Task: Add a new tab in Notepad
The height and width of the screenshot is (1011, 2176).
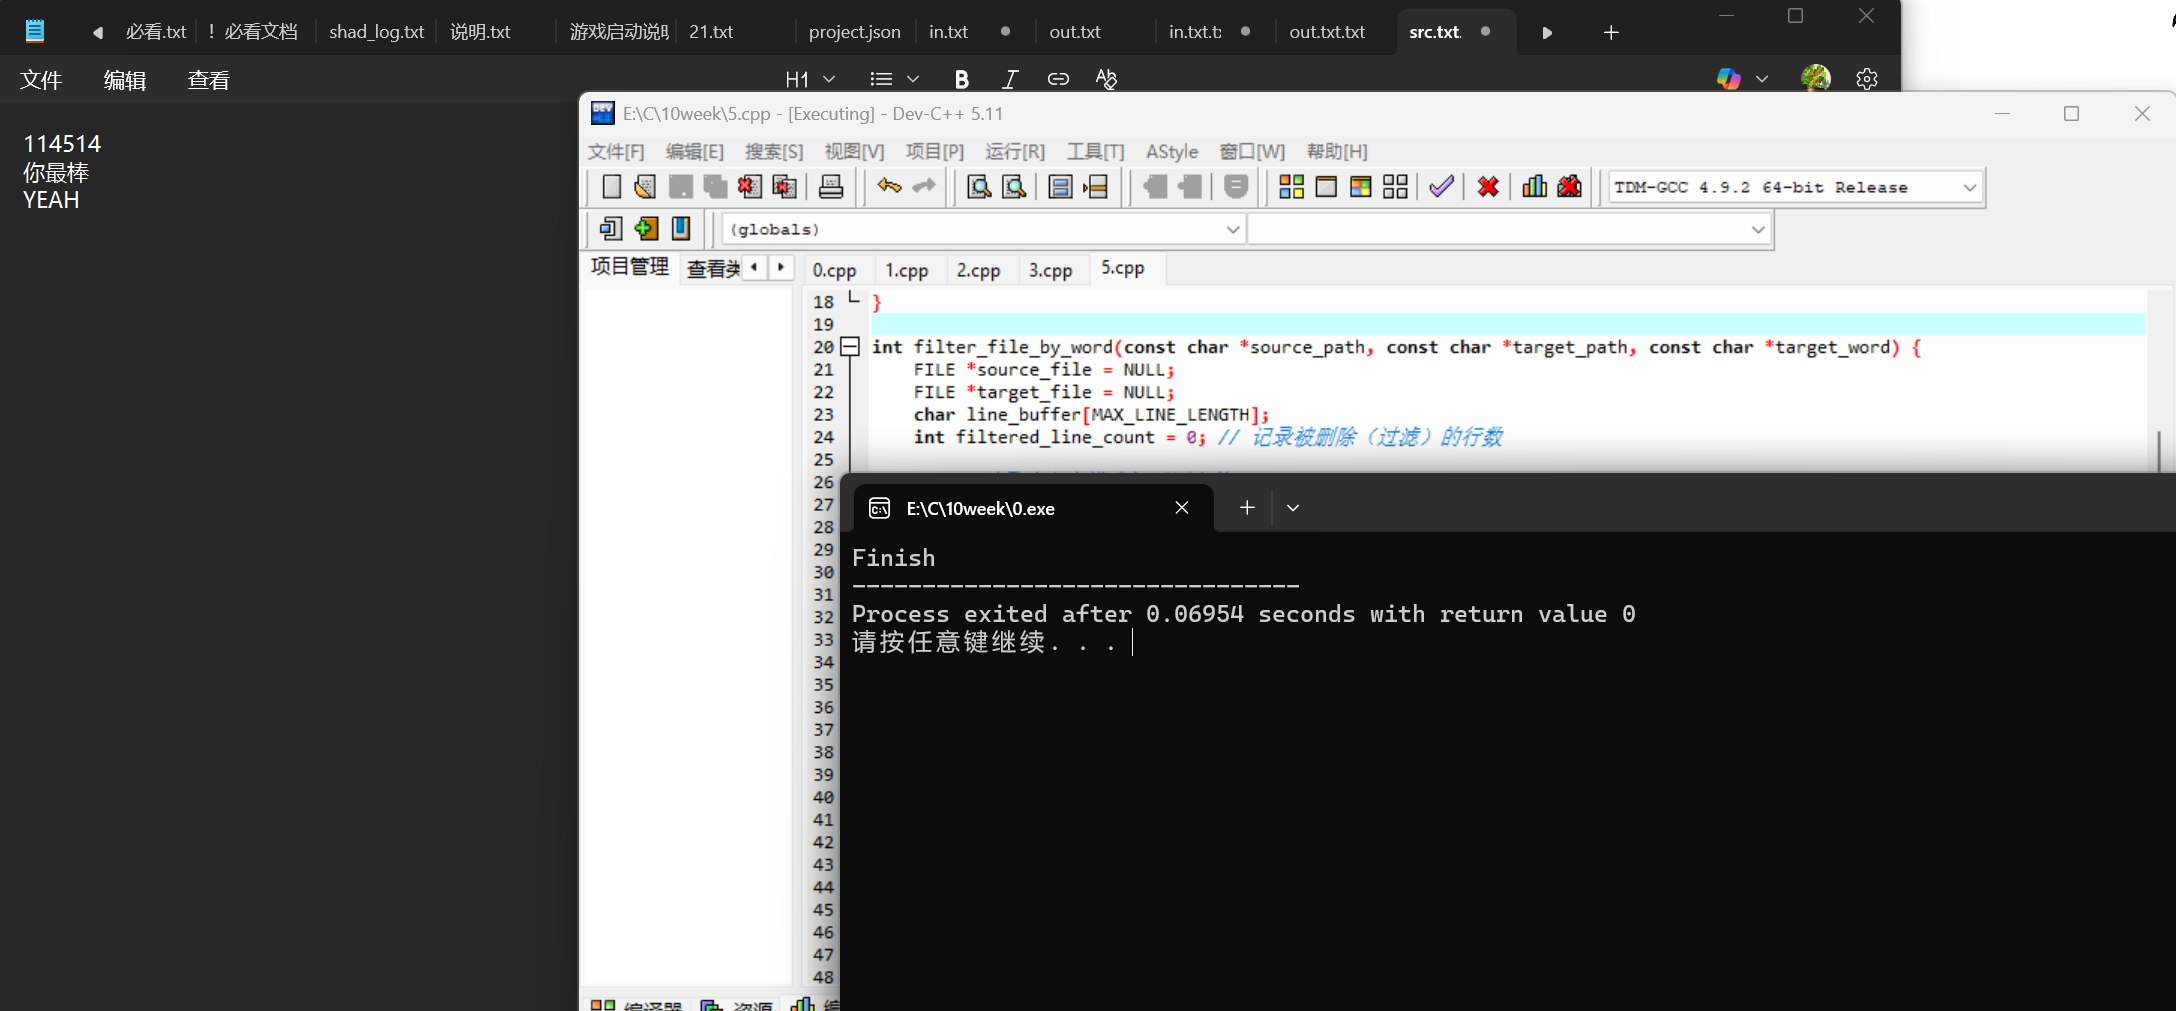Action: 1610,32
